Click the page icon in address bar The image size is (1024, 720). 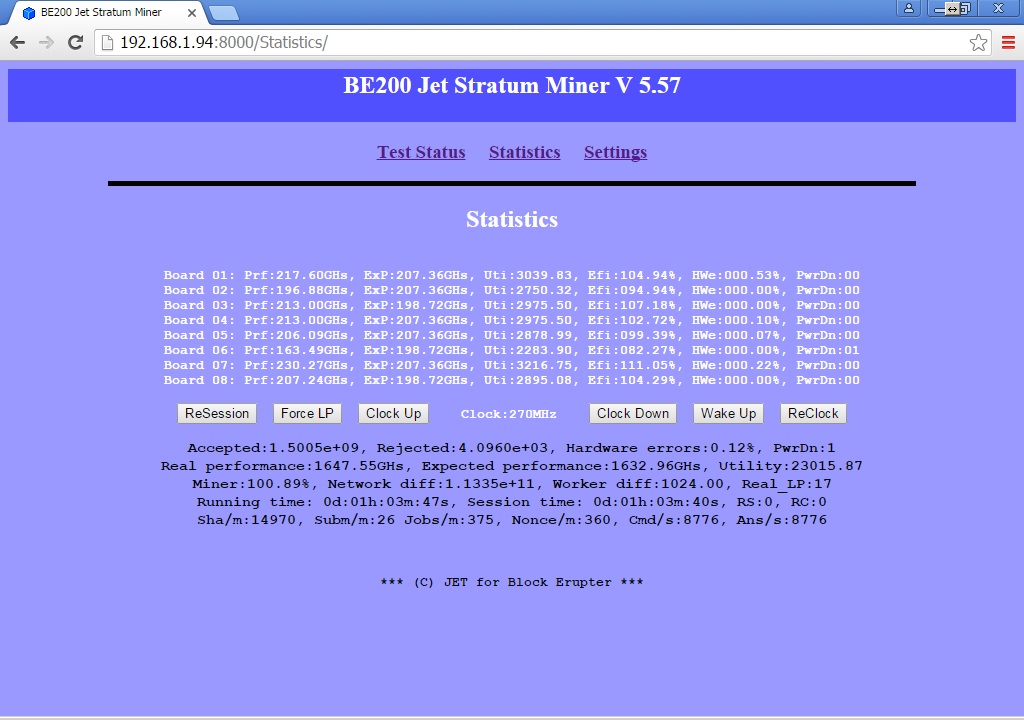coord(107,42)
